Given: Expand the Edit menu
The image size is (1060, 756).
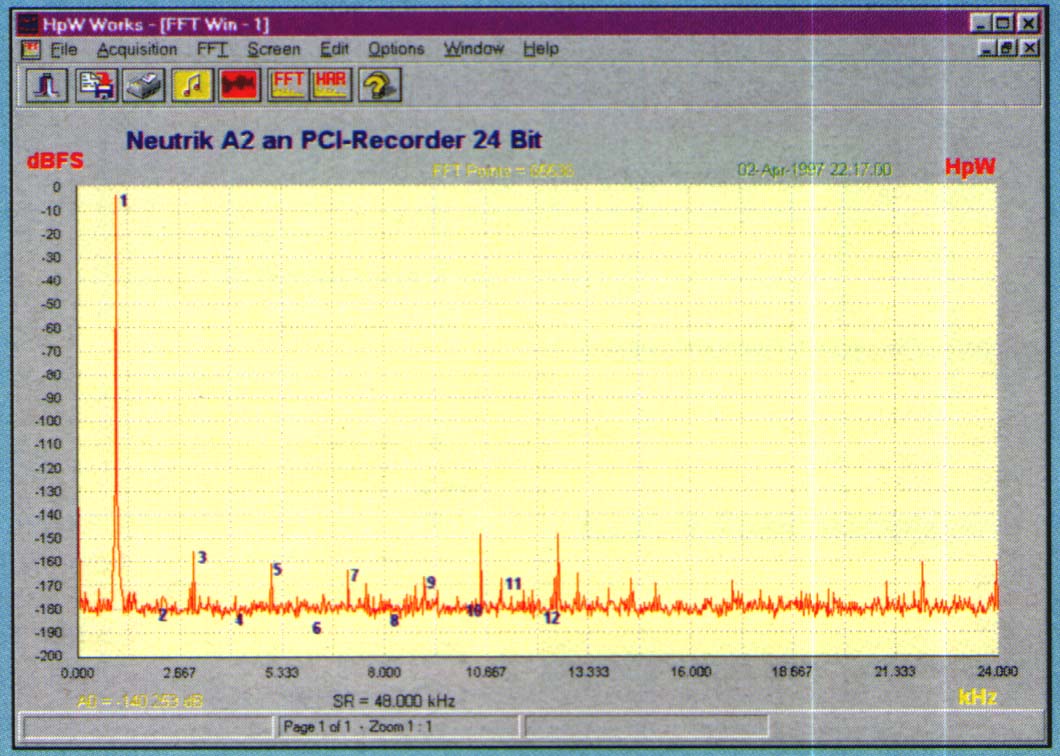Looking at the screenshot, I should tap(333, 49).
